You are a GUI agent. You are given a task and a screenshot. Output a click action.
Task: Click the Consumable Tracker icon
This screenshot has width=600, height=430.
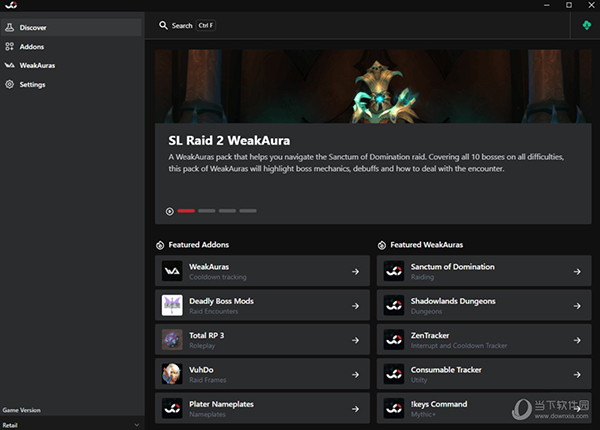pos(394,374)
